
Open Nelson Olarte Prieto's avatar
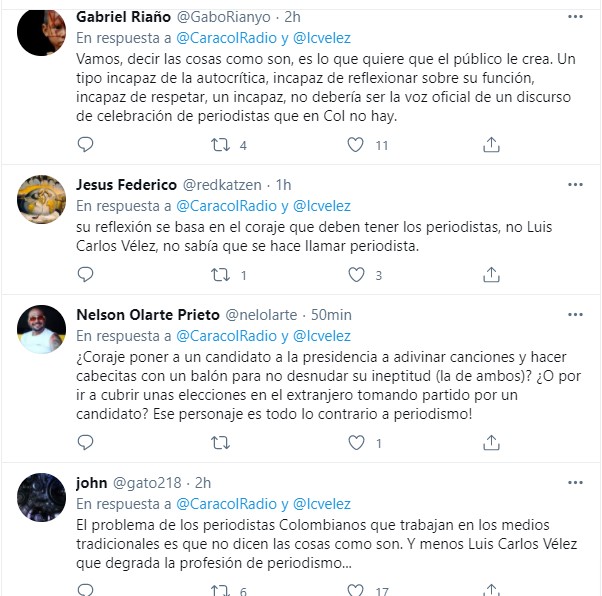[x=42, y=328]
